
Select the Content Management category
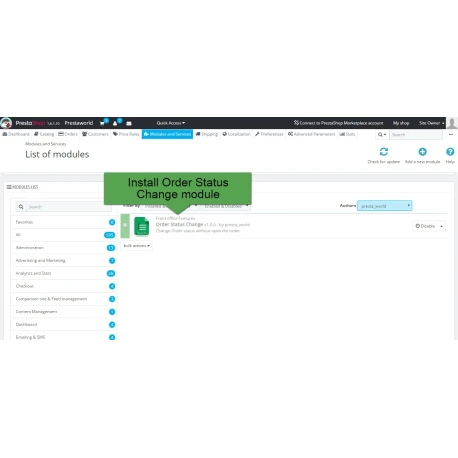coord(63,312)
